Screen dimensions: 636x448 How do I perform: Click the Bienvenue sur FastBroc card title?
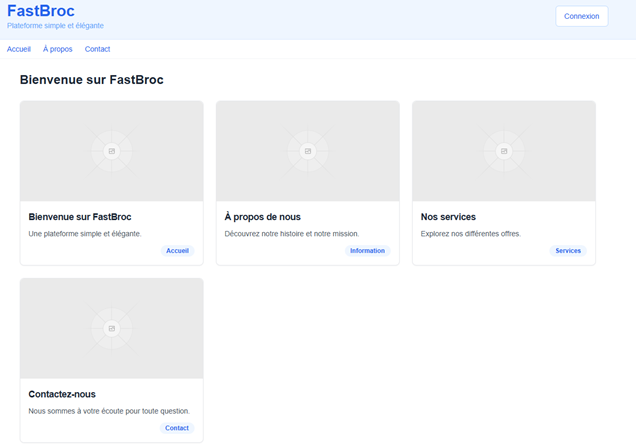80,217
